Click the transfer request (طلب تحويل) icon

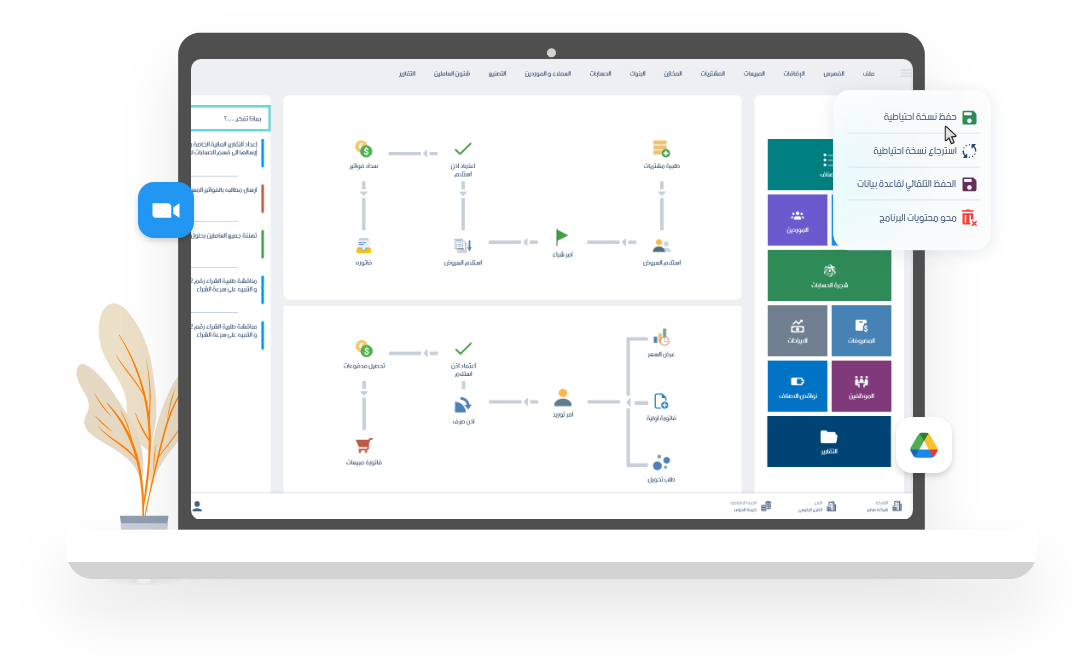660,462
